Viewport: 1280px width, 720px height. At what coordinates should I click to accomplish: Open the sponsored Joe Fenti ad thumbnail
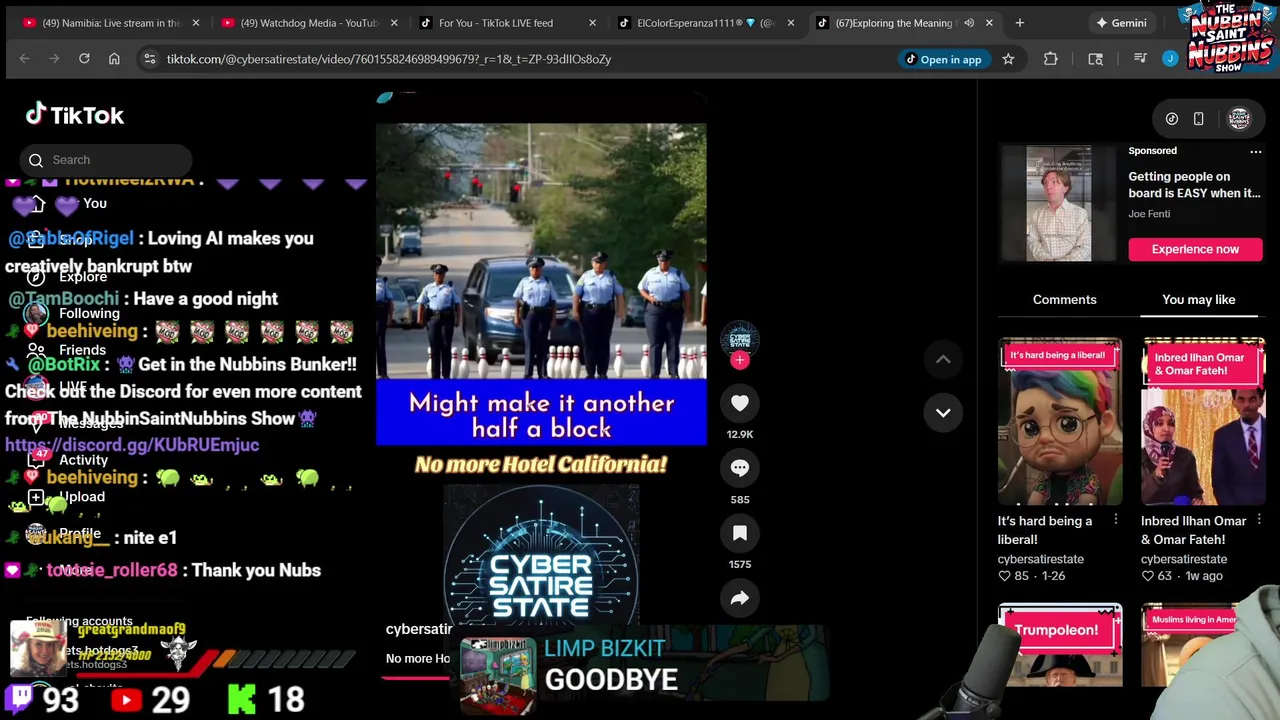(x=1058, y=204)
